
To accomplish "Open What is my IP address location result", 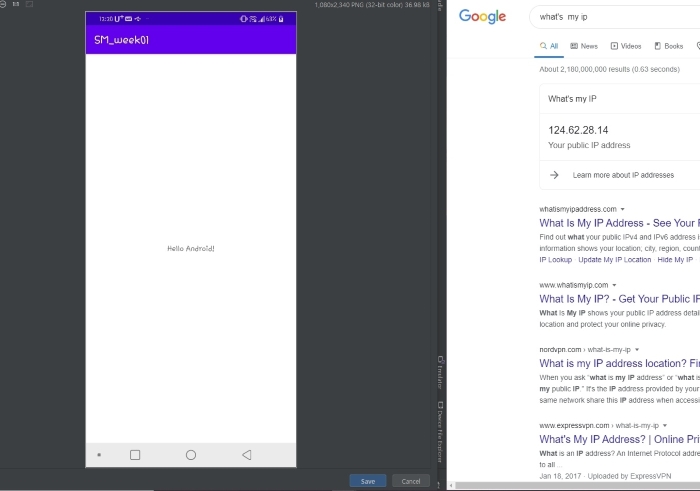I will [x=620, y=363].
